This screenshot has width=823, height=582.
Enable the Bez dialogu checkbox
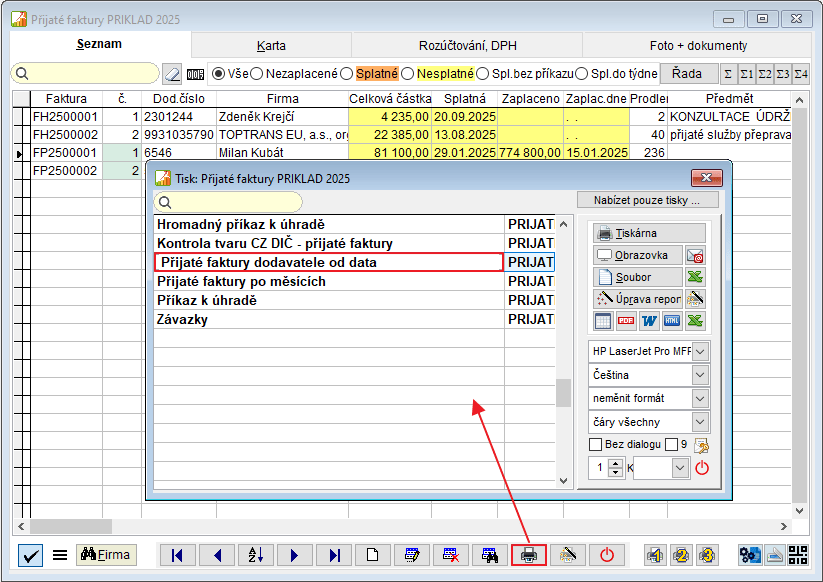[x=596, y=444]
